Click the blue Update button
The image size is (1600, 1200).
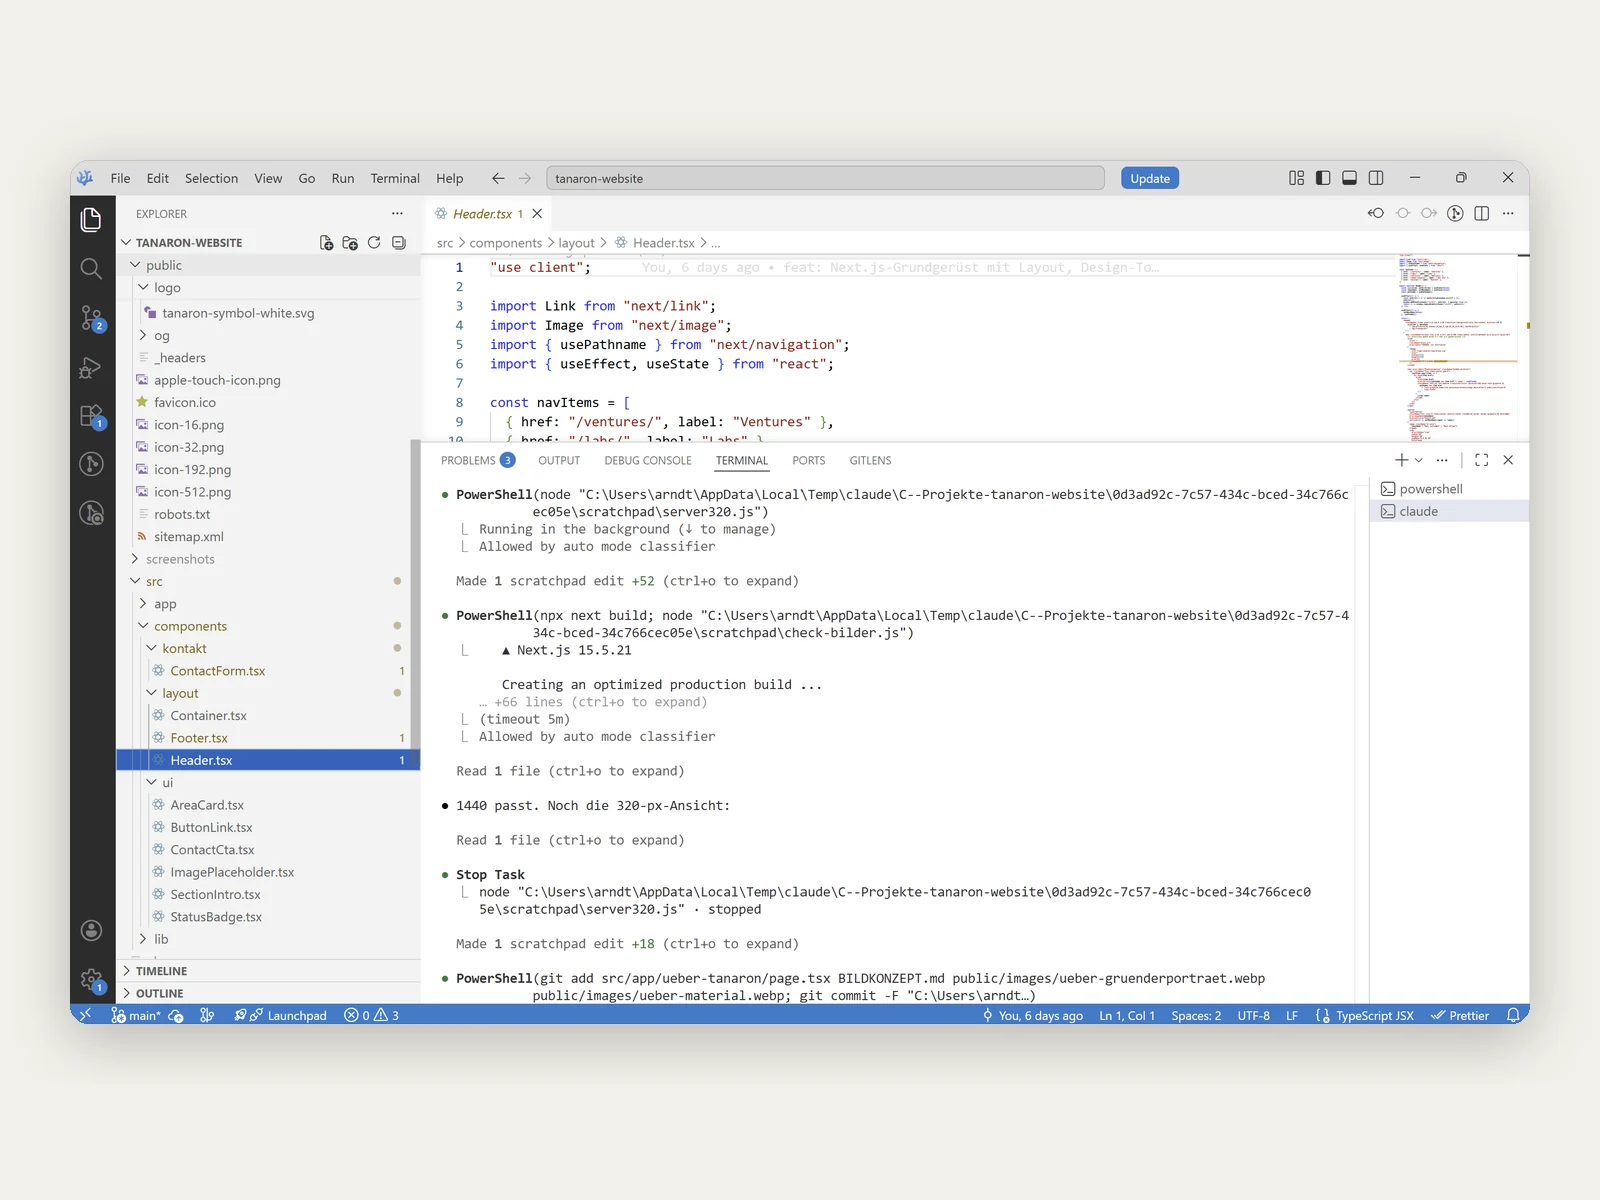point(1150,178)
